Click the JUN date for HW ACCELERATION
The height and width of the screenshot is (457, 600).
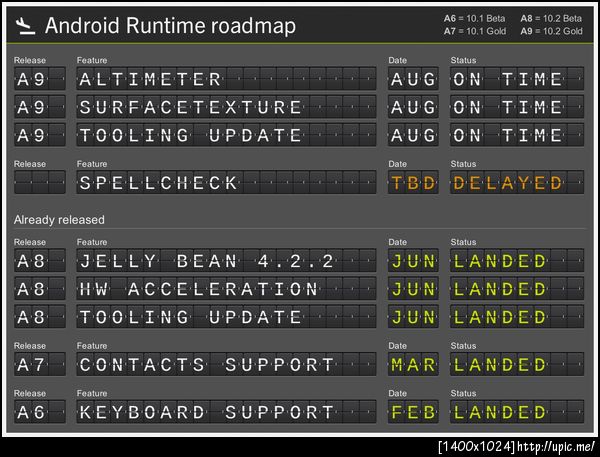pyautogui.click(x=413, y=289)
